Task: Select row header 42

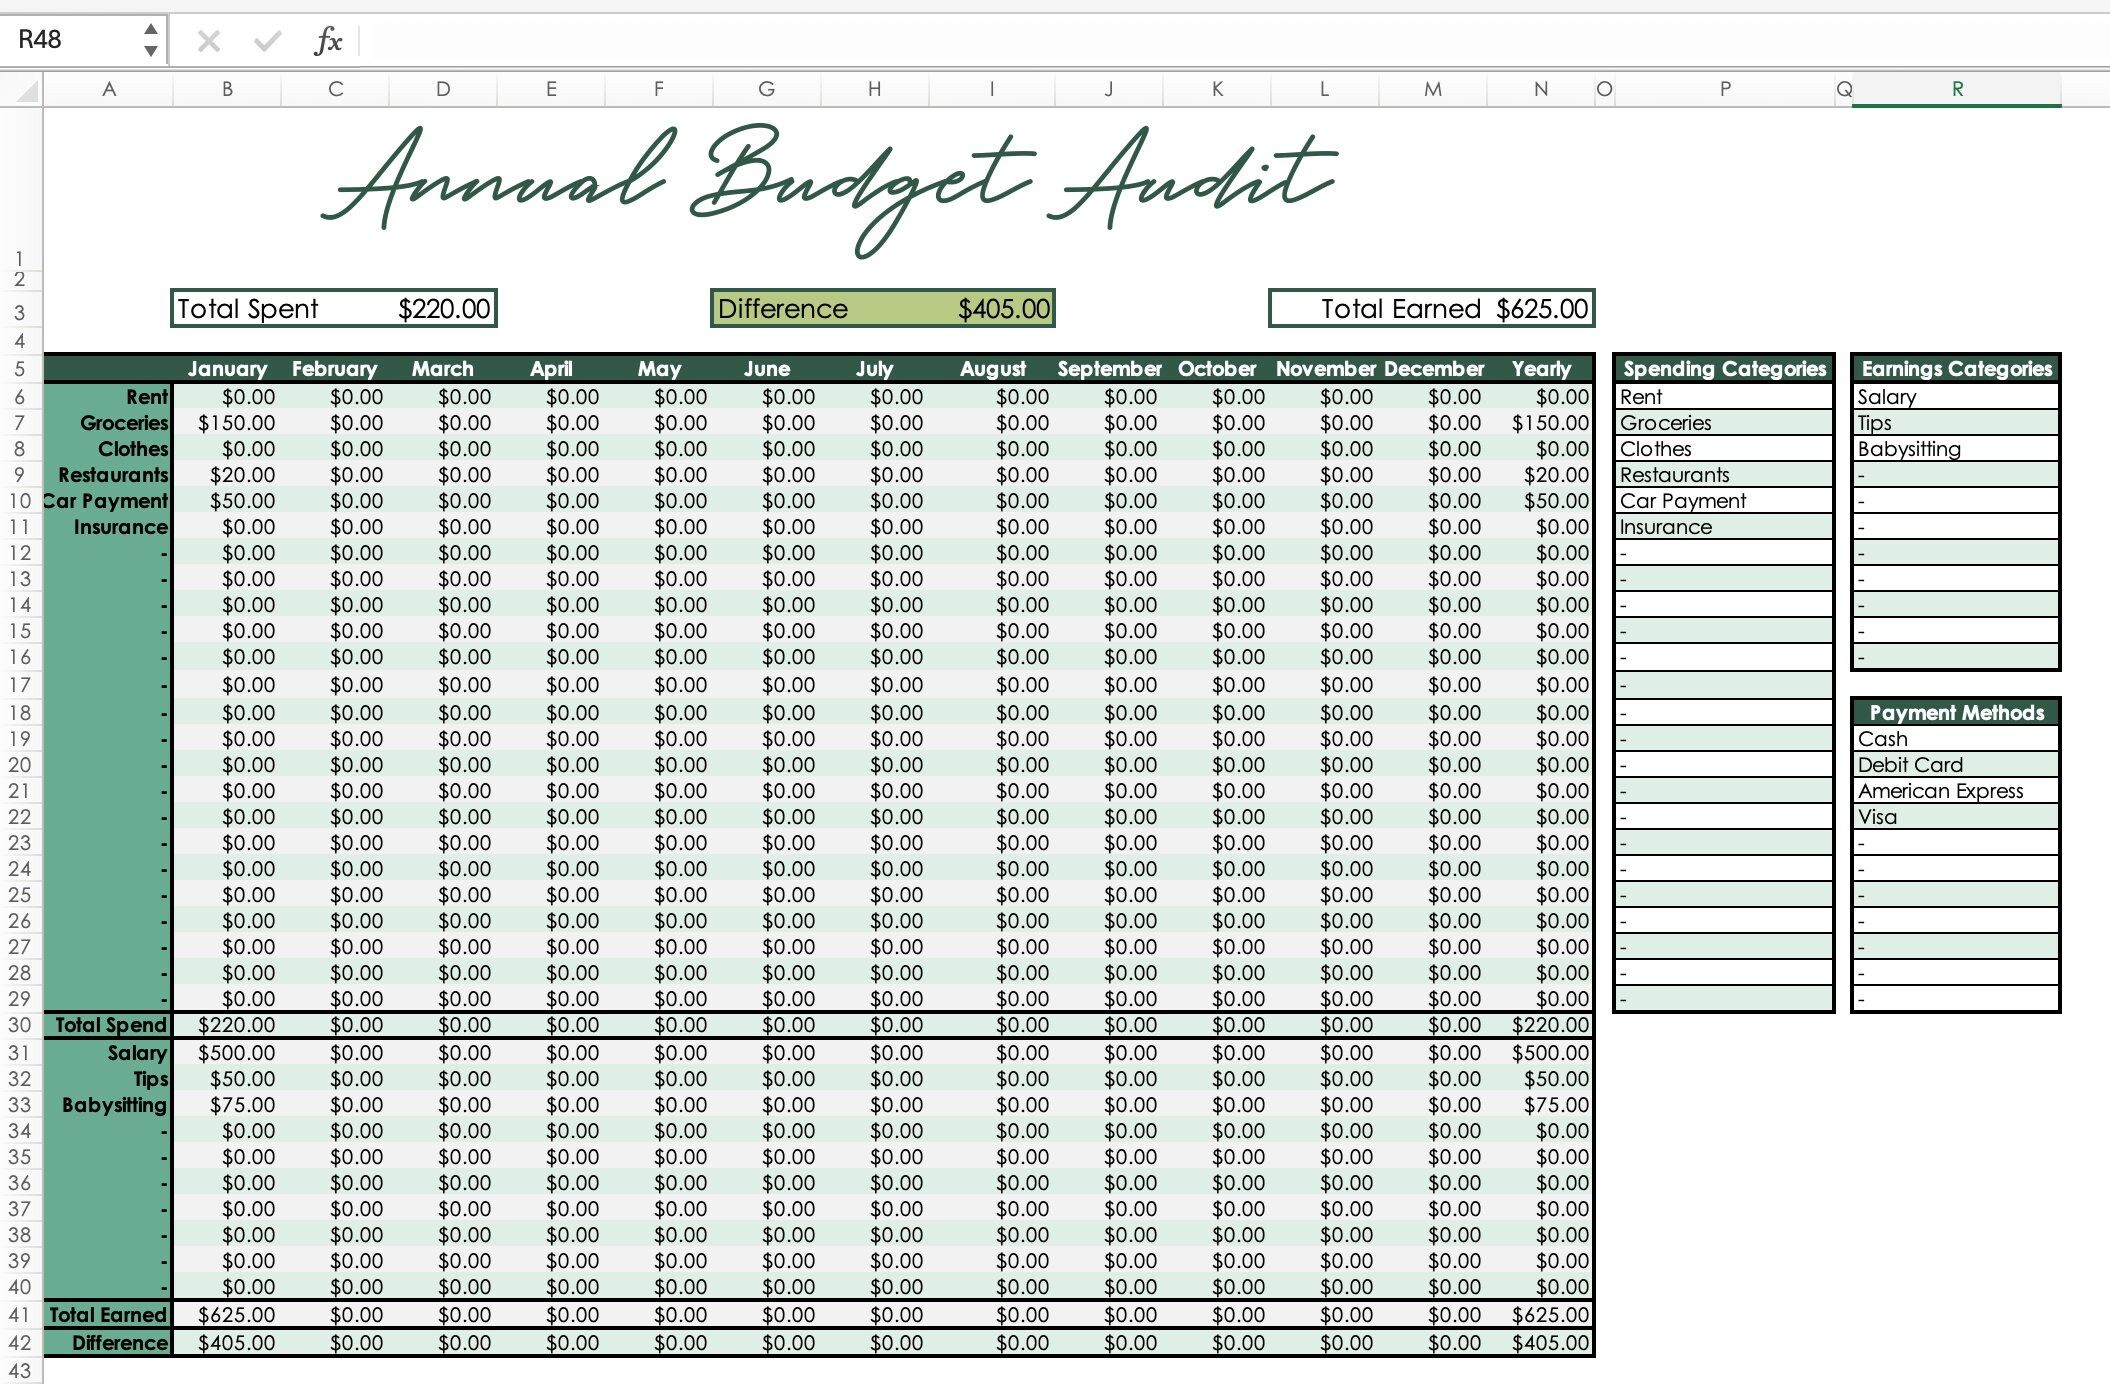Action: coord(23,1343)
